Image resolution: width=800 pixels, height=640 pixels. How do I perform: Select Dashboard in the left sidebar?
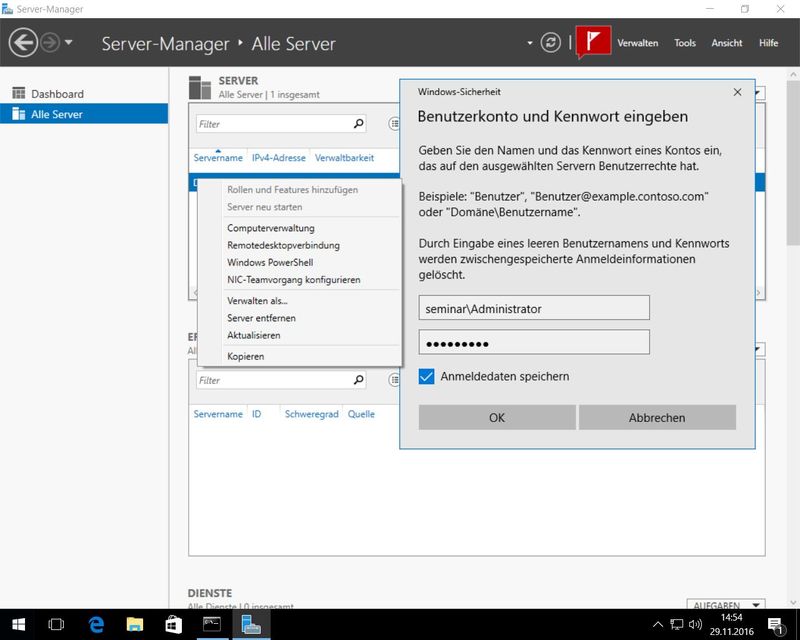57,94
